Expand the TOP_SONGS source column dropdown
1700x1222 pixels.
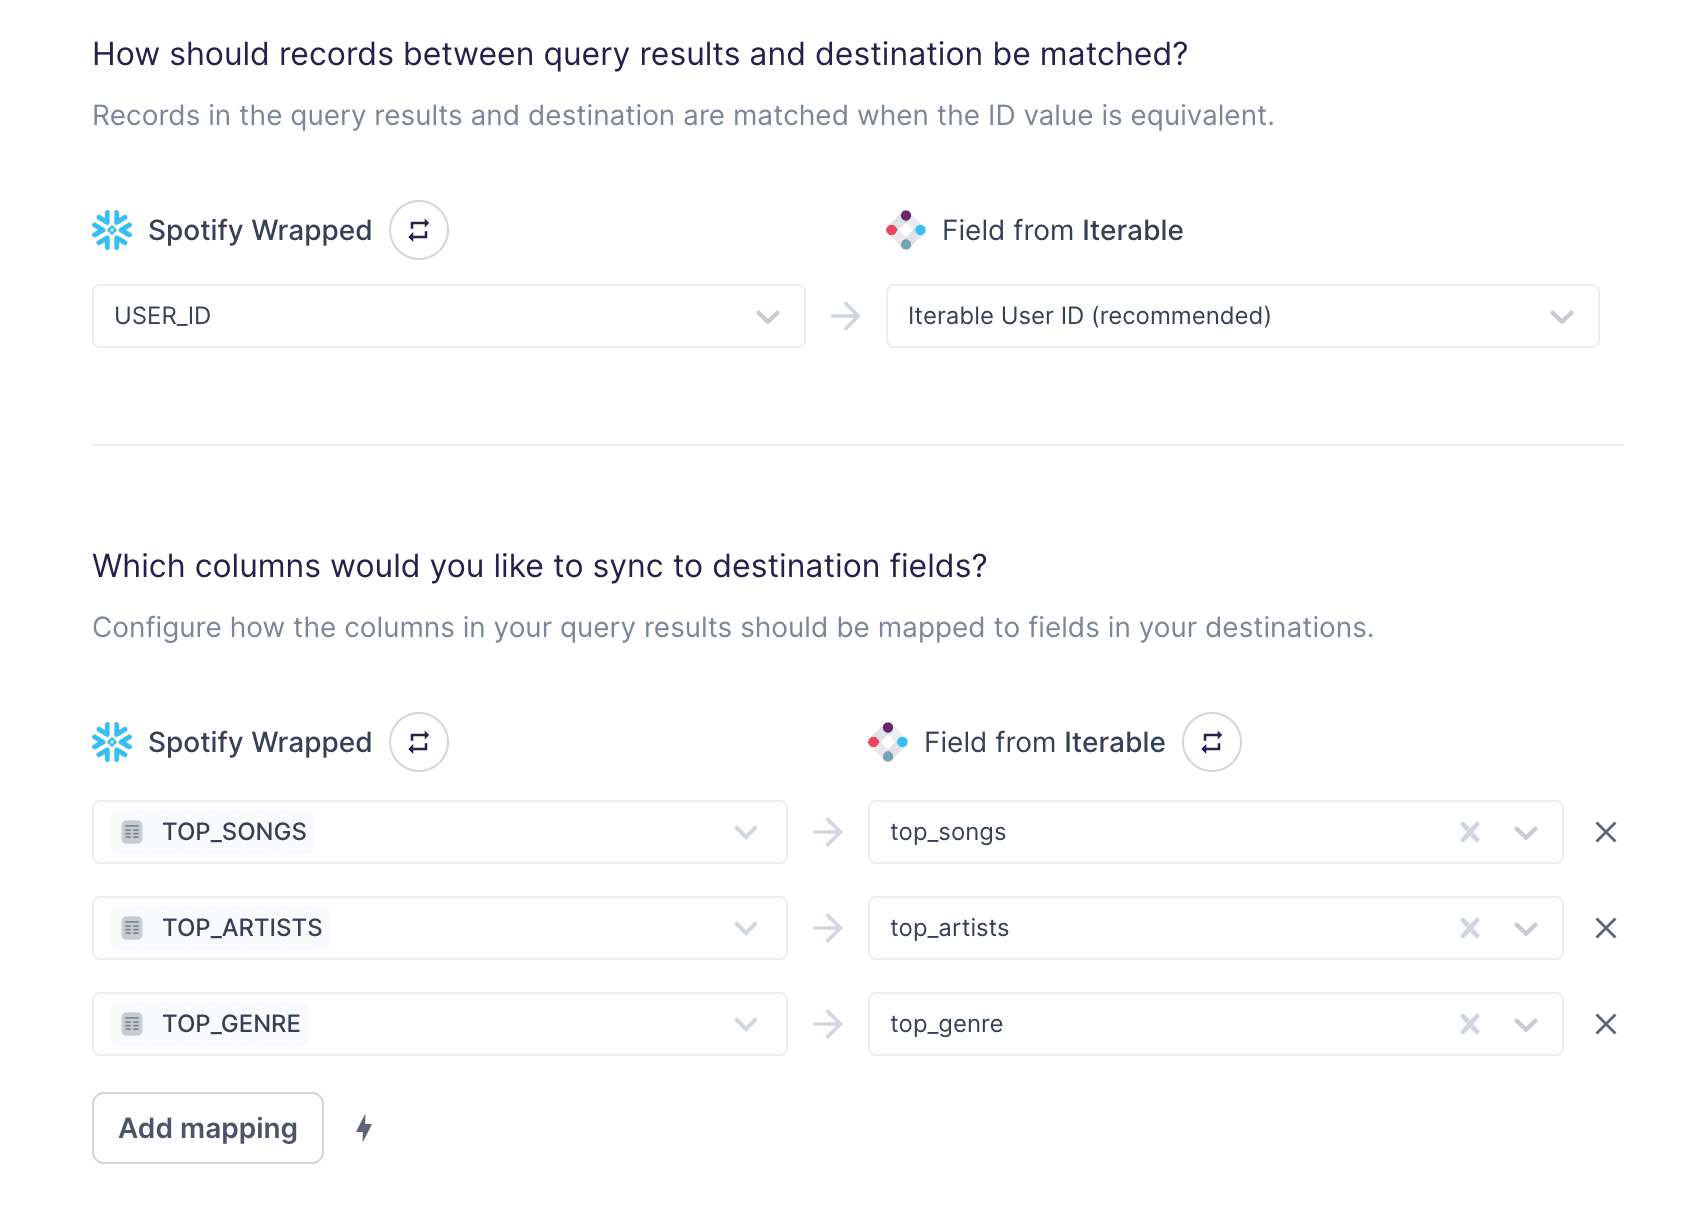click(746, 832)
